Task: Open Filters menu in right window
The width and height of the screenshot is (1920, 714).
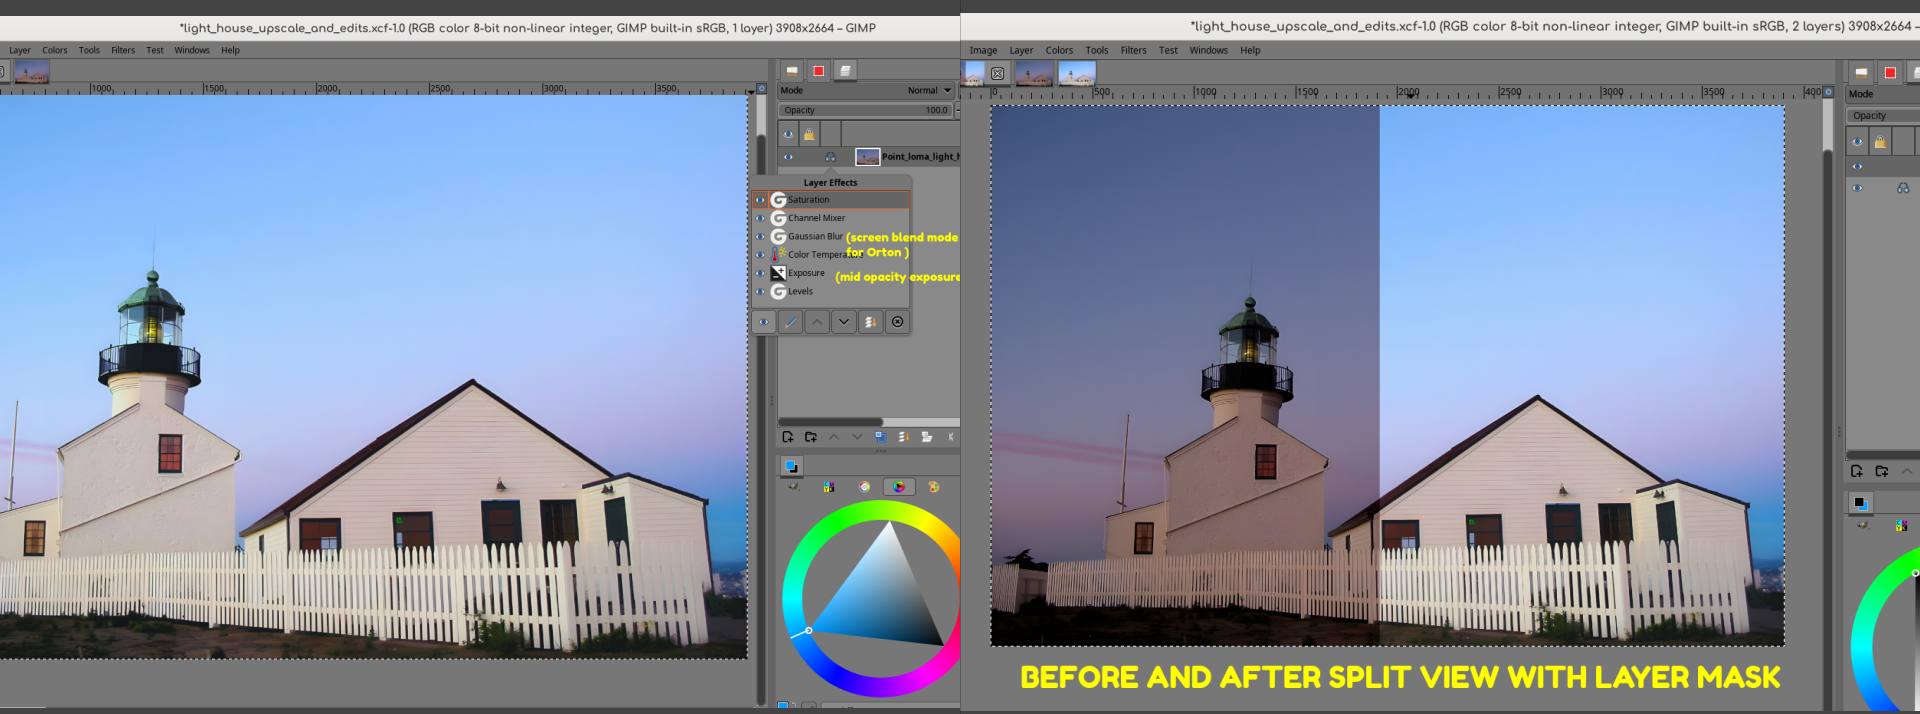Action: (1134, 50)
